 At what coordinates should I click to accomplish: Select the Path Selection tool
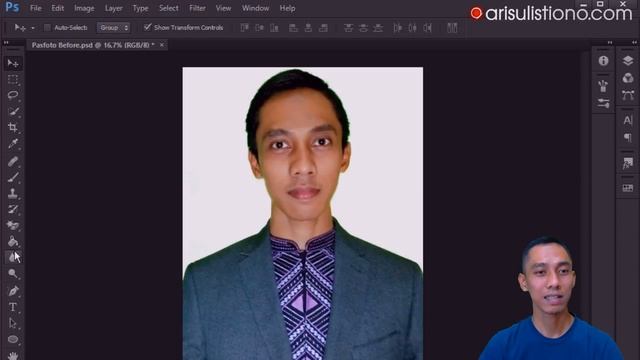(x=13, y=323)
